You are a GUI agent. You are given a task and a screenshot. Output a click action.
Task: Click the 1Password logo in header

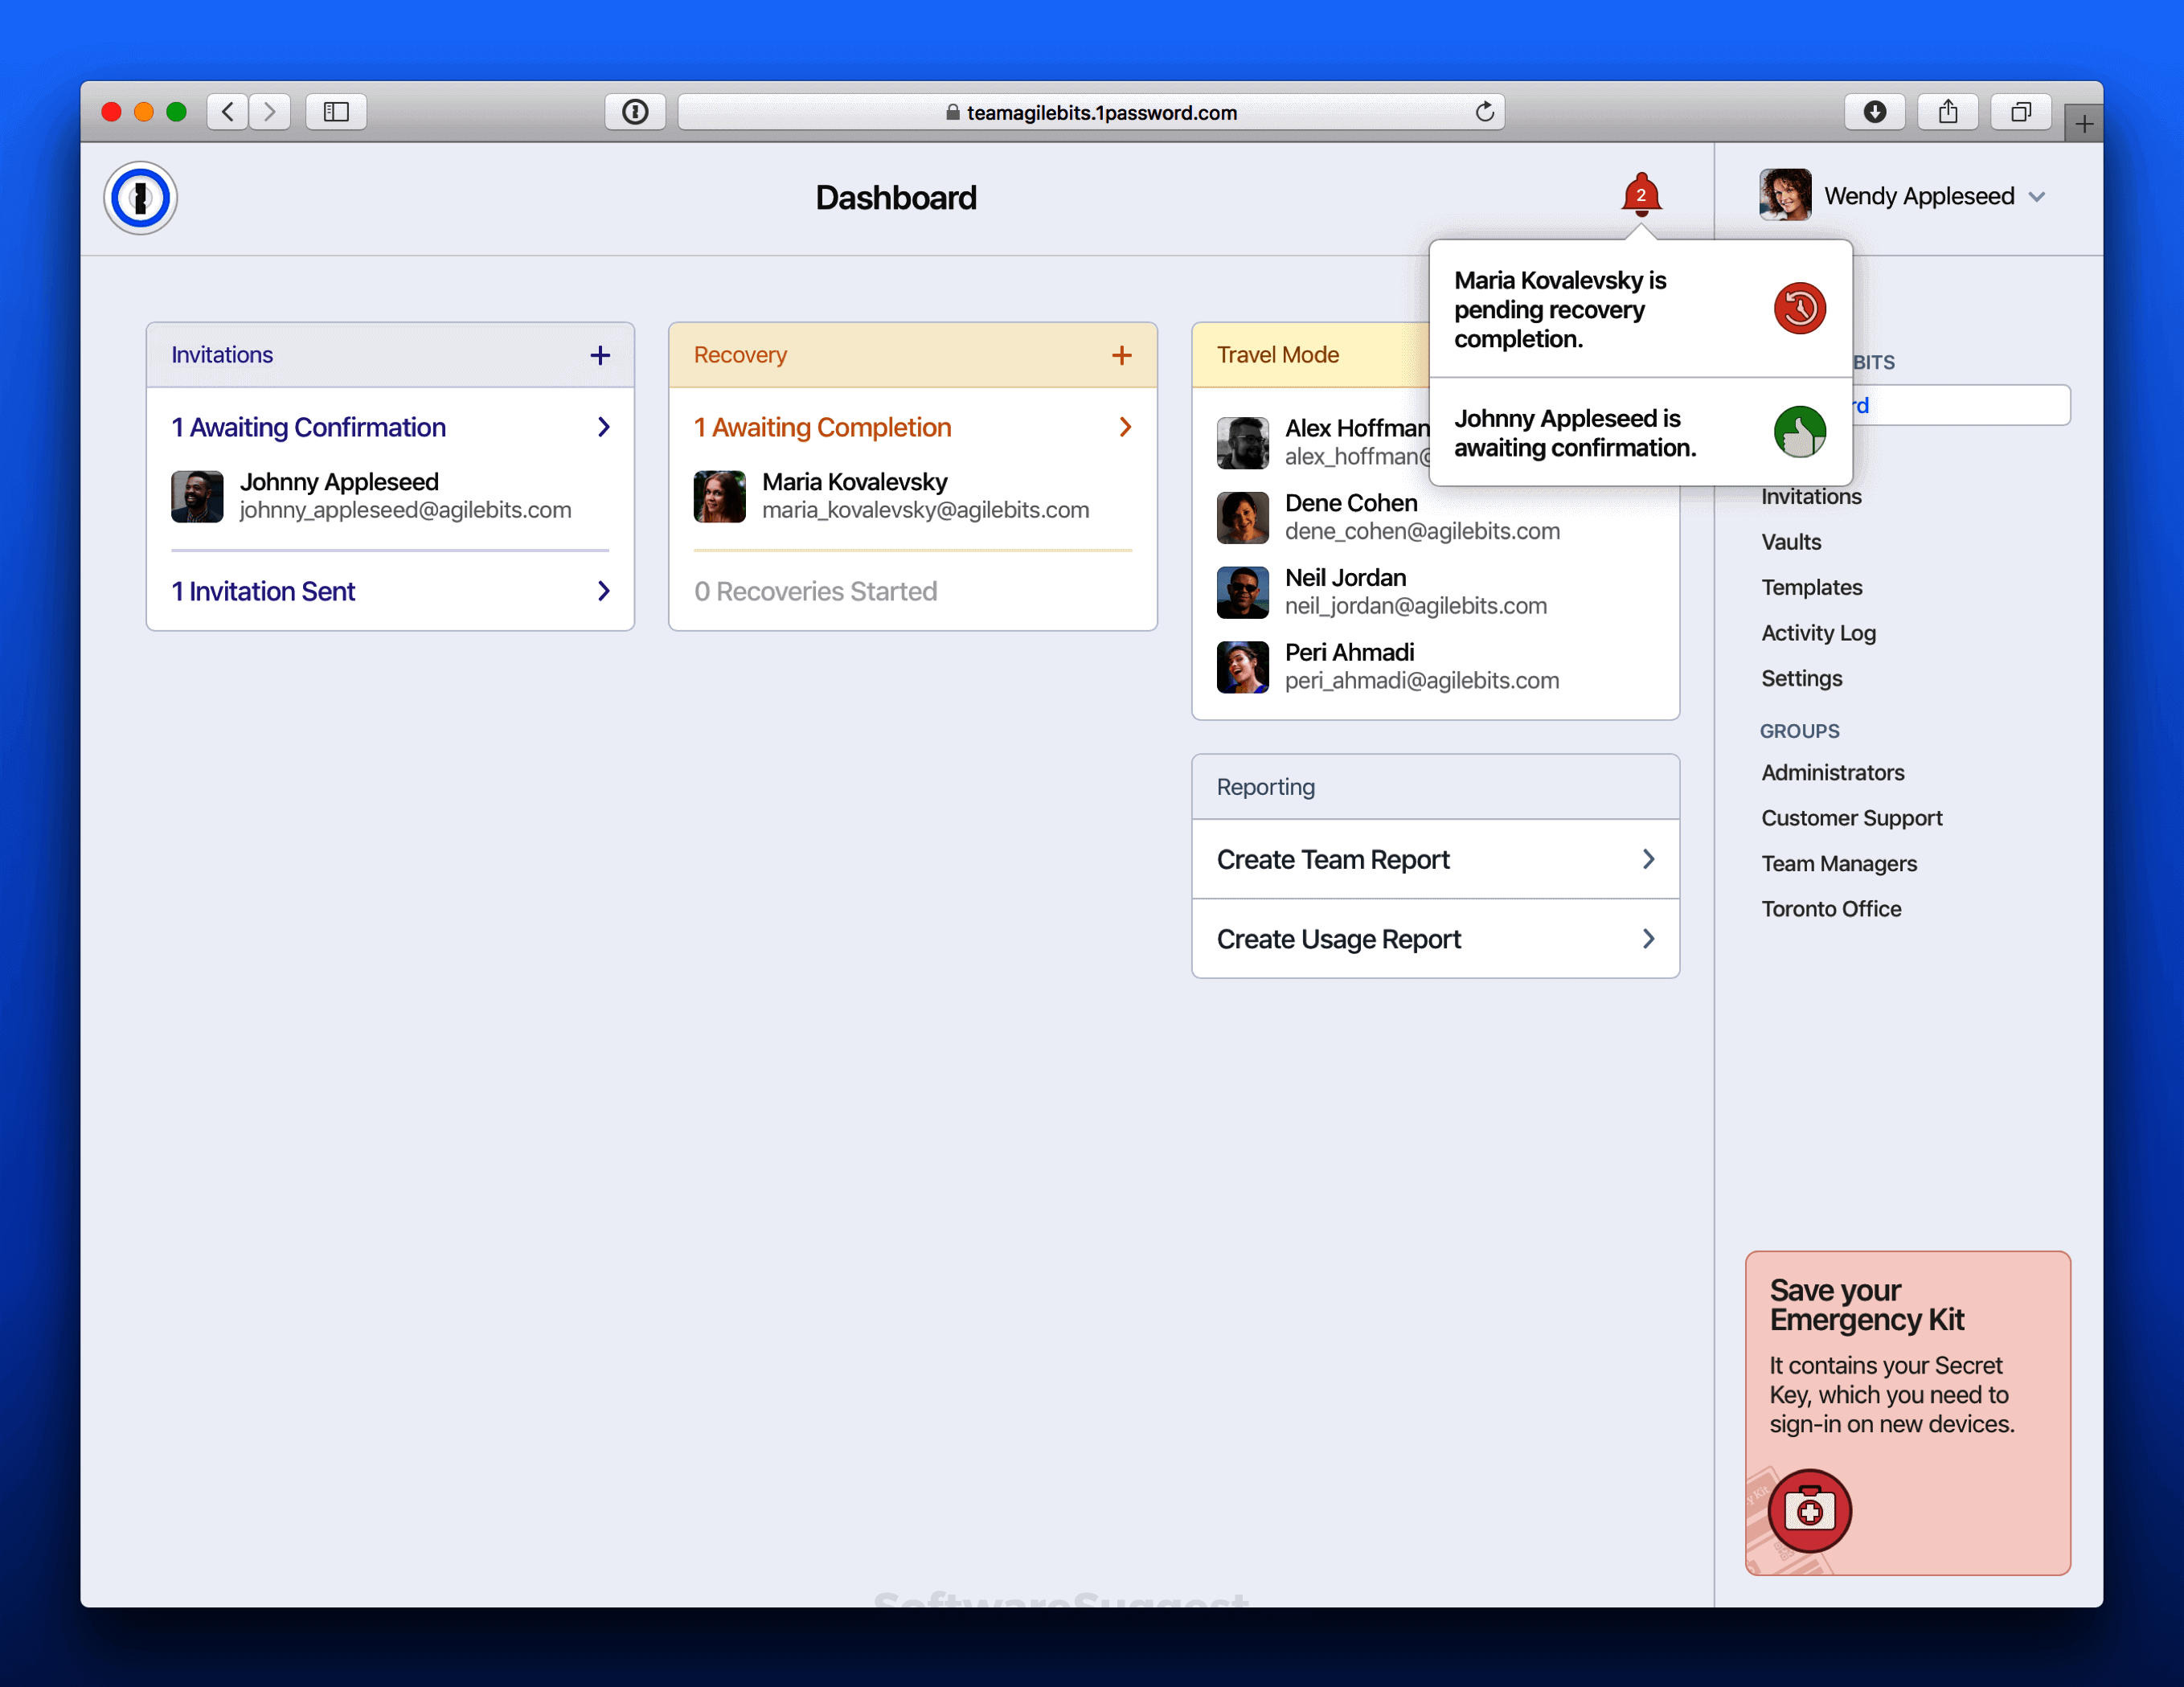coord(141,197)
